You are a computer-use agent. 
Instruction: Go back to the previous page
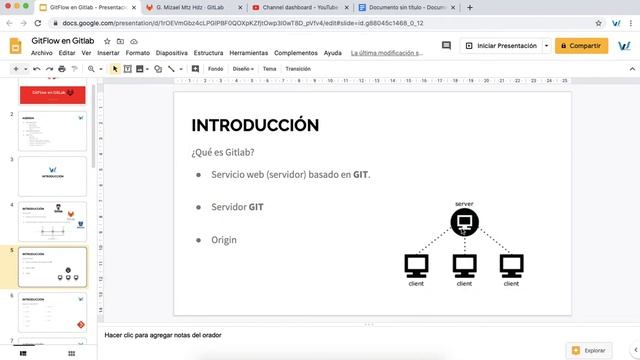pos(9,23)
